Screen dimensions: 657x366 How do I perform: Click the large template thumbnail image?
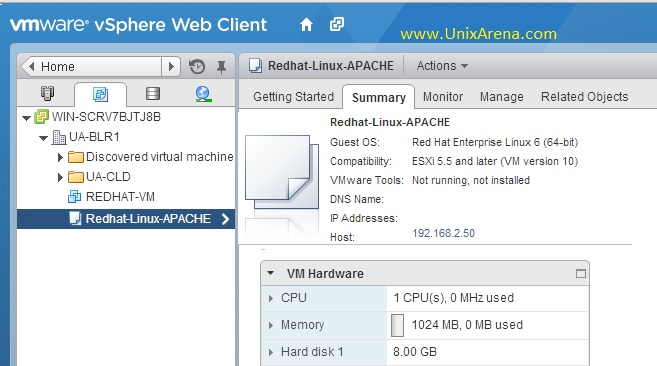282,172
